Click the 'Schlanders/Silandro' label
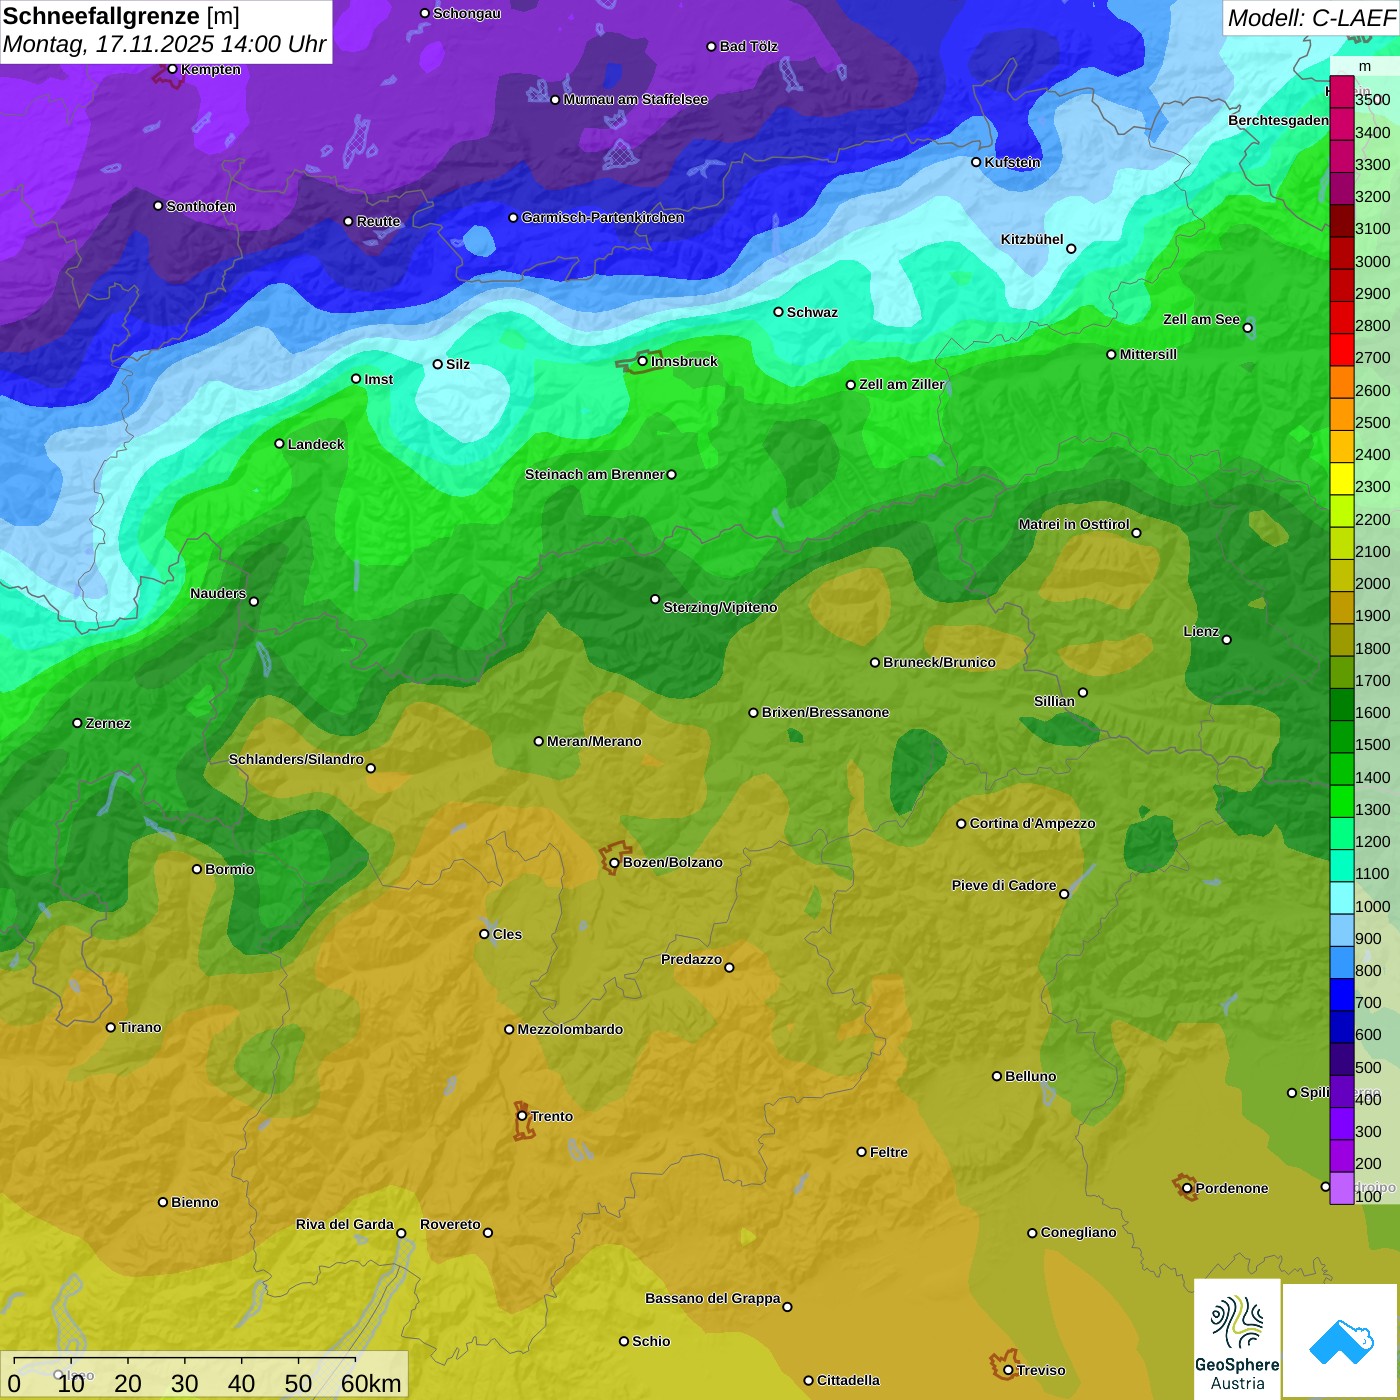This screenshot has width=1400, height=1400. pos(296,759)
